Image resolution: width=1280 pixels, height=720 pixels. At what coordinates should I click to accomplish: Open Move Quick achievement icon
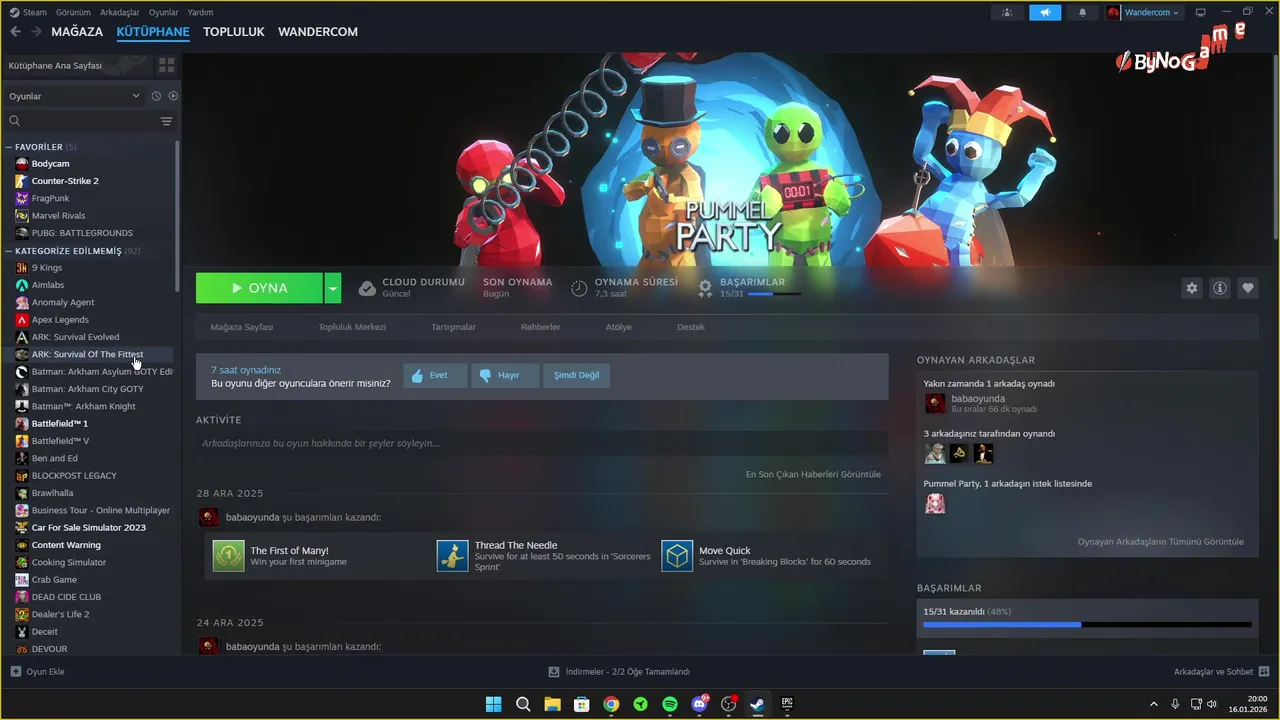677,556
